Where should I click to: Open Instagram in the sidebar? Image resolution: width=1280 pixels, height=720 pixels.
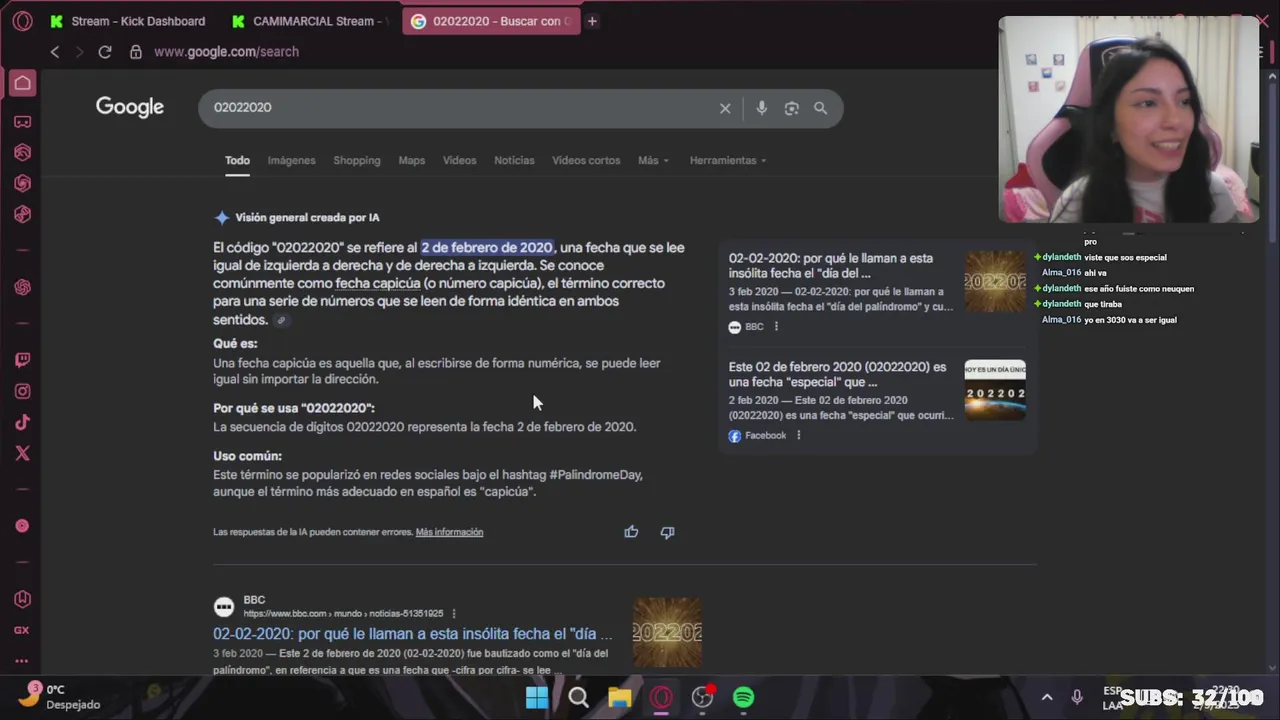[22, 391]
